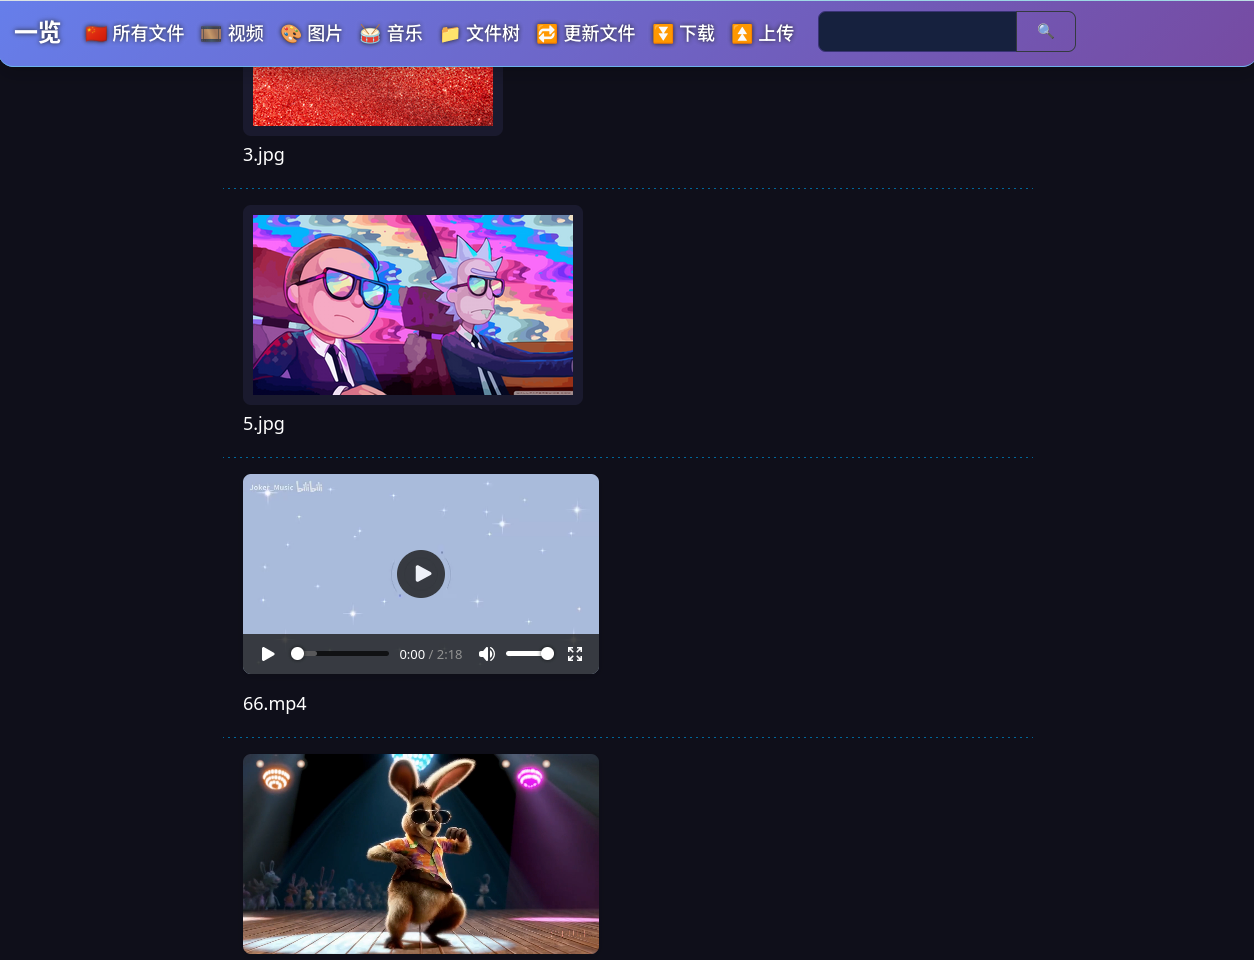Viewport: 1254px width, 960px height.
Task: Enter fullscreen for the 66.mp4 video
Action: pyautogui.click(x=575, y=654)
